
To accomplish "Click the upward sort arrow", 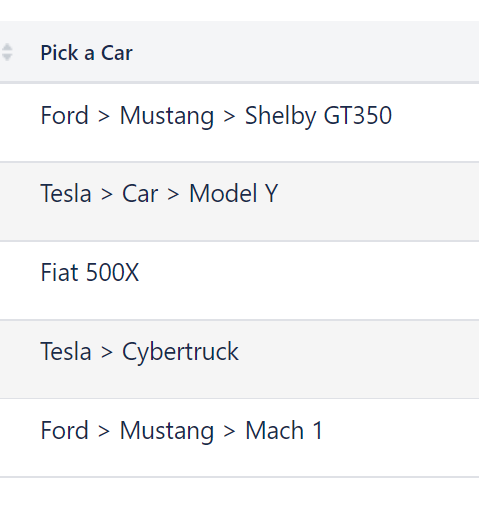I will click(x=7, y=47).
